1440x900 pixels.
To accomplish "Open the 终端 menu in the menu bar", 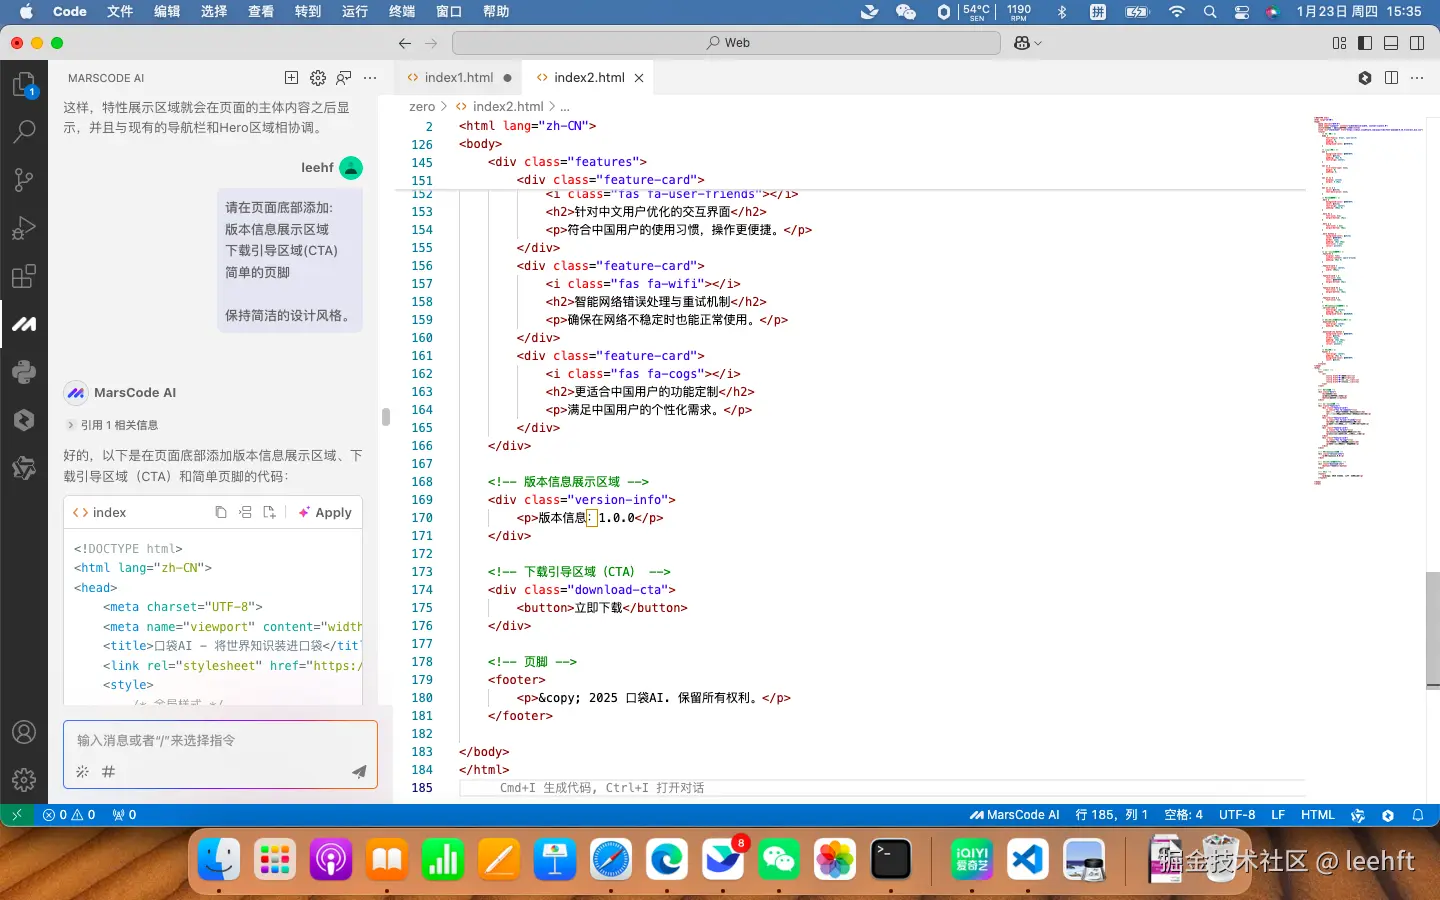I will click(400, 12).
